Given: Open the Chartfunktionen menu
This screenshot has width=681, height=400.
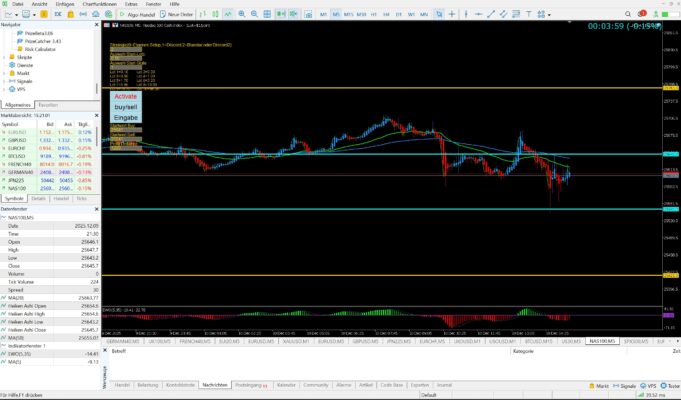Looking at the screenshot, I should click(99, 4).
